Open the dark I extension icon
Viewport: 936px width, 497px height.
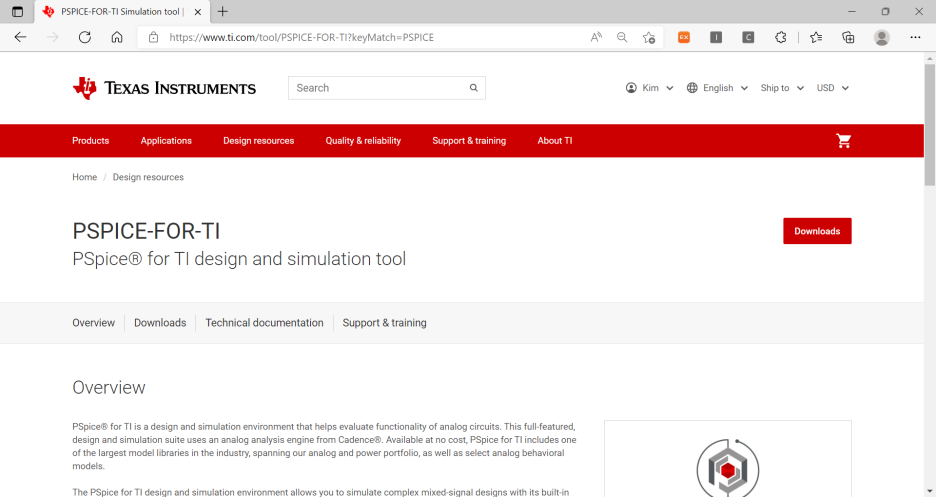coord(716,37)
